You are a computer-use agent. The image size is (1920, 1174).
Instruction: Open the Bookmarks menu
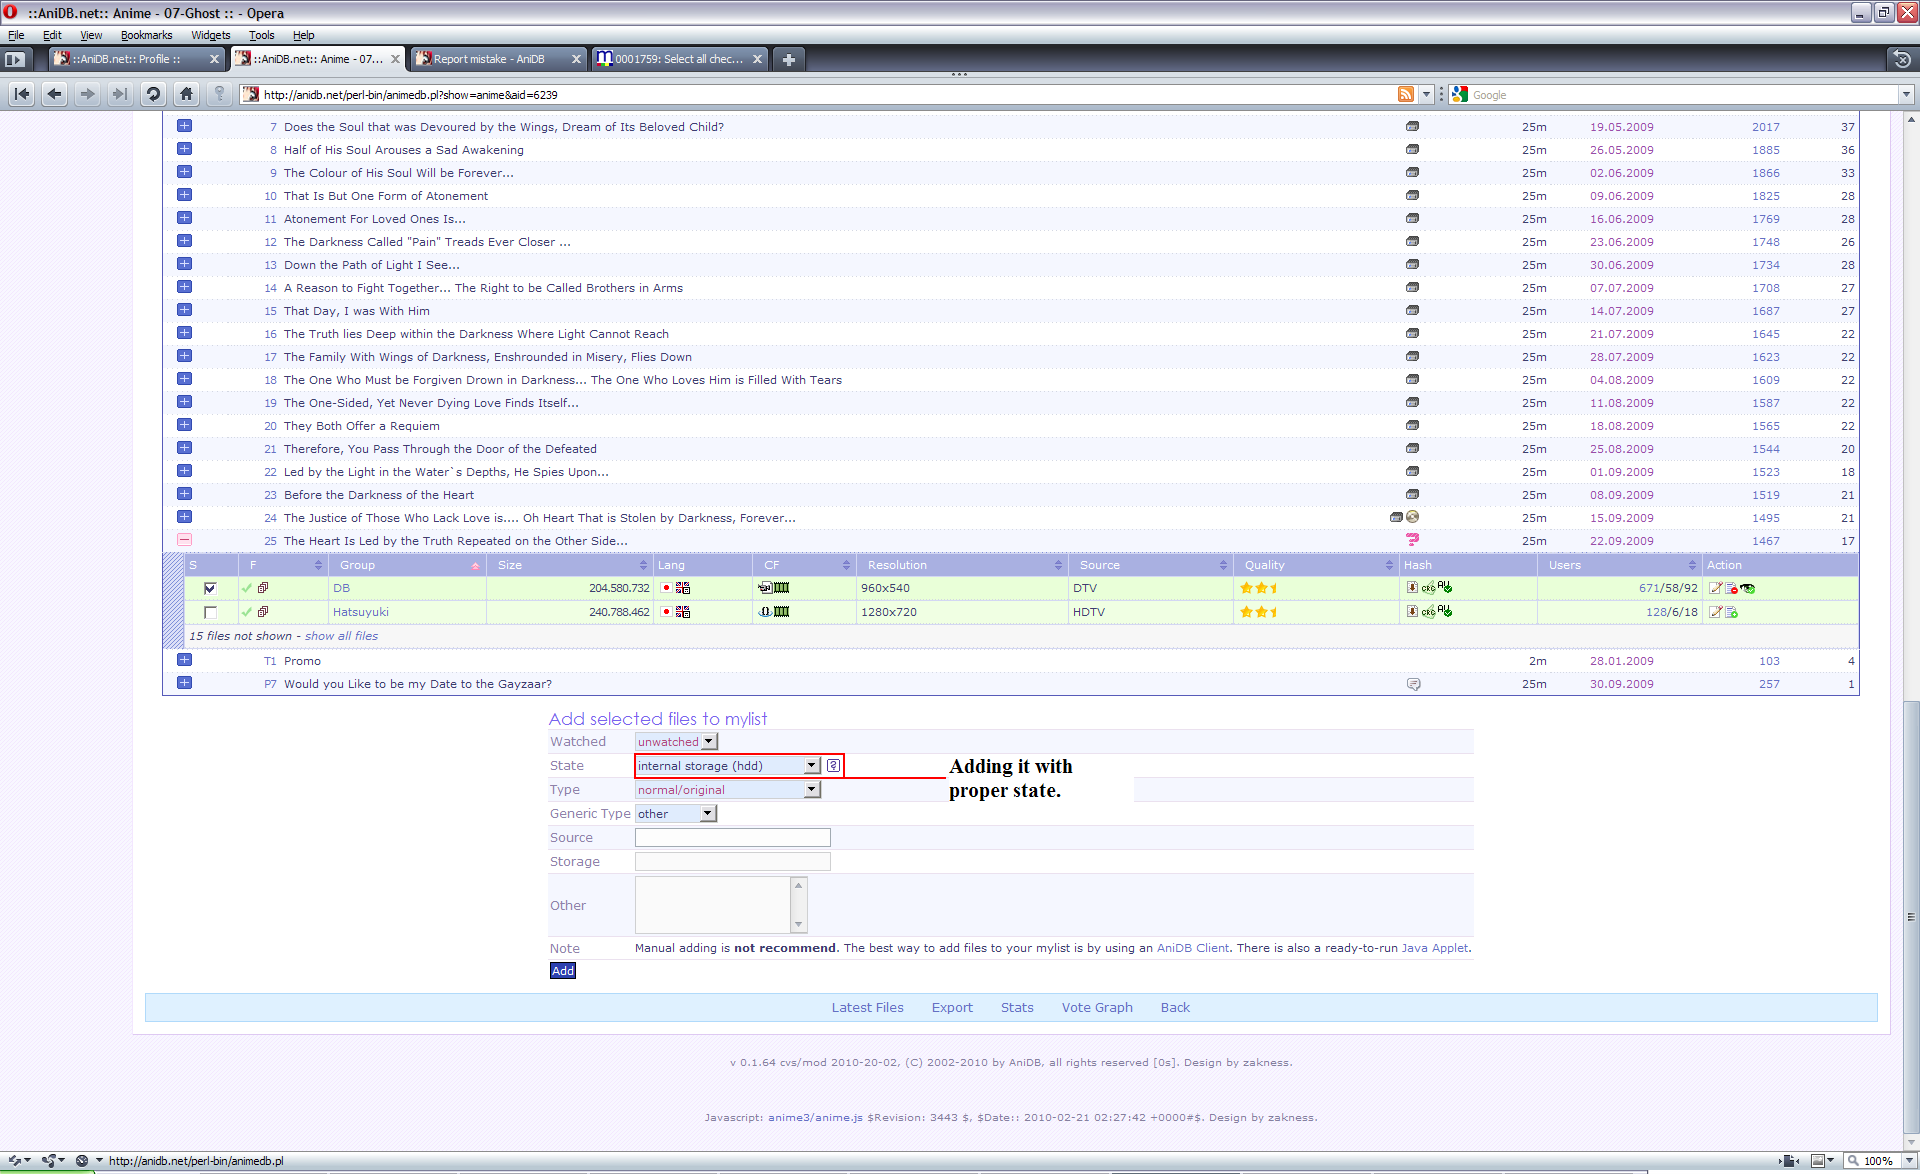coord(146,35)
